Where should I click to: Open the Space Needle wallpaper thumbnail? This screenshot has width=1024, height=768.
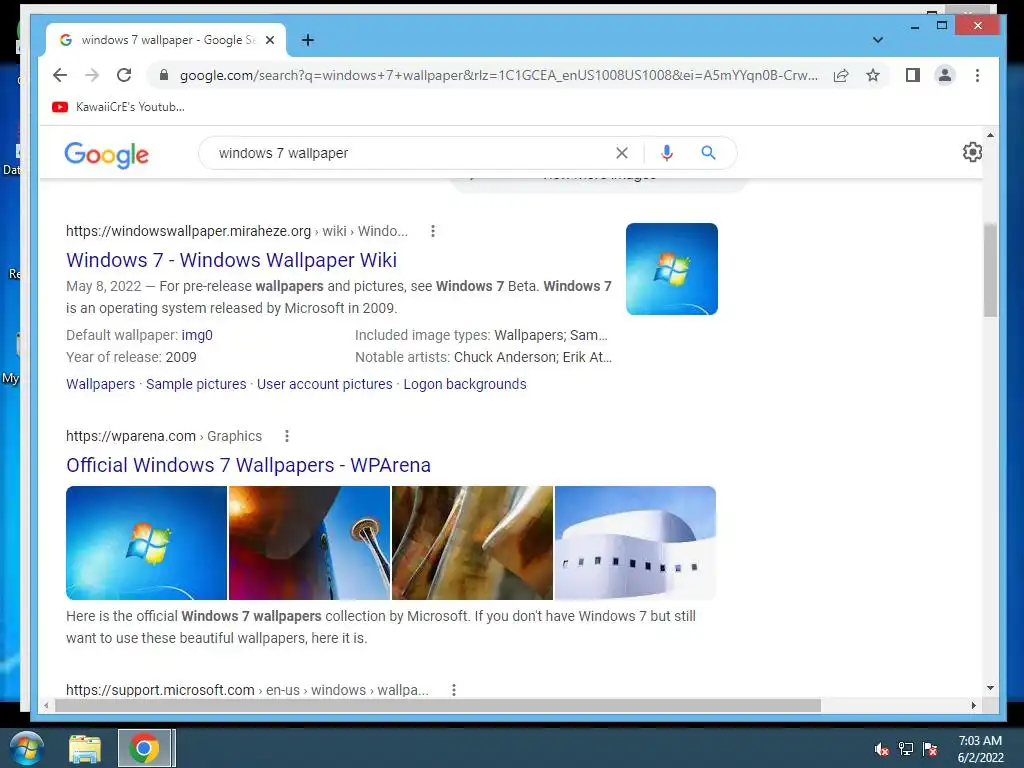[x=310, y=543]
